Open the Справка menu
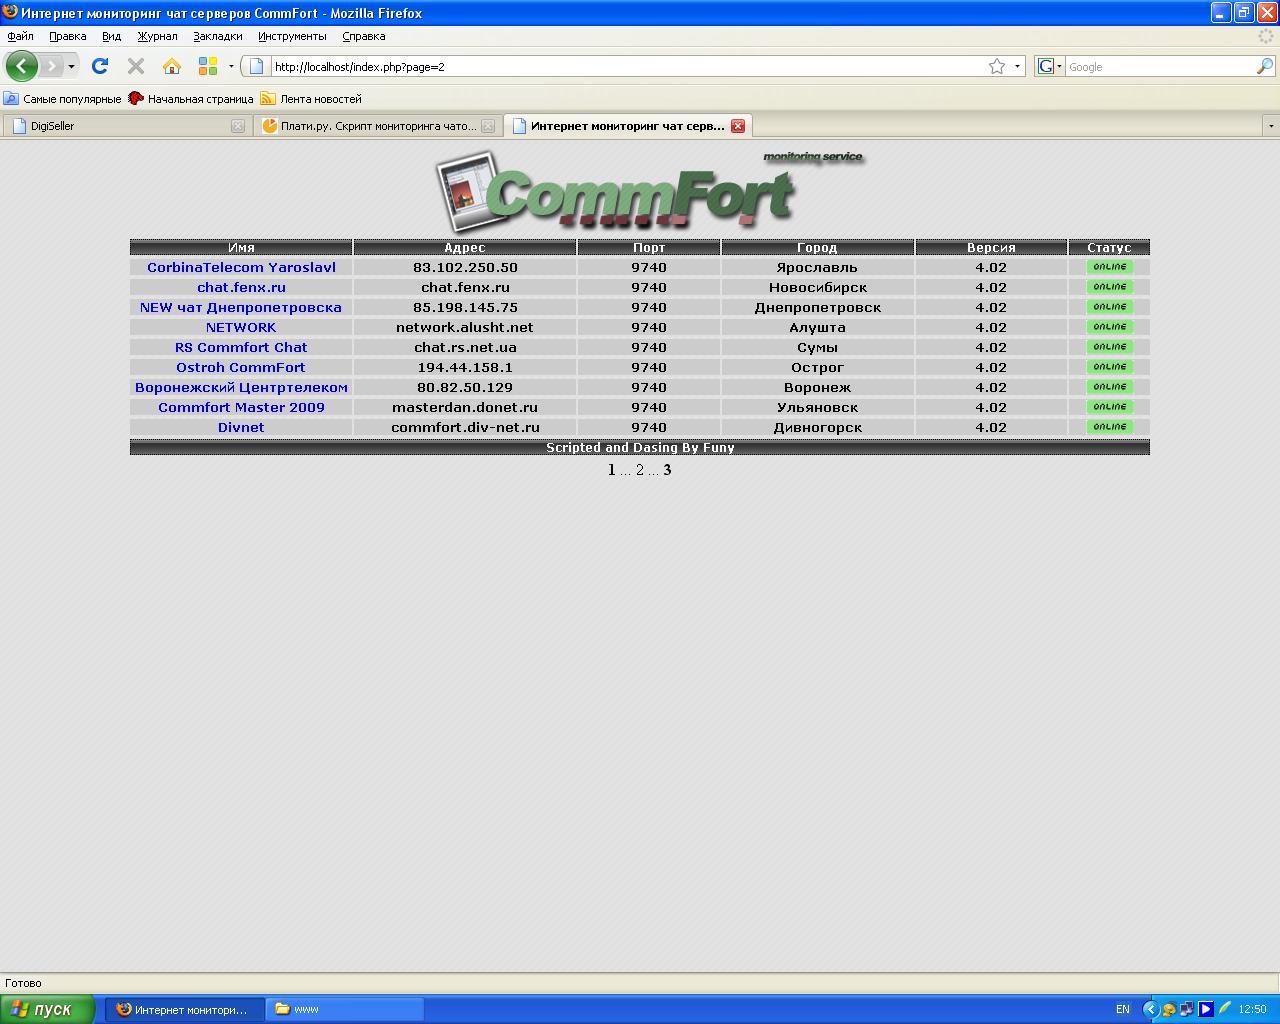Image resolution: width=1280 pixels, height=1024 pixels. [x=363, y=36]
